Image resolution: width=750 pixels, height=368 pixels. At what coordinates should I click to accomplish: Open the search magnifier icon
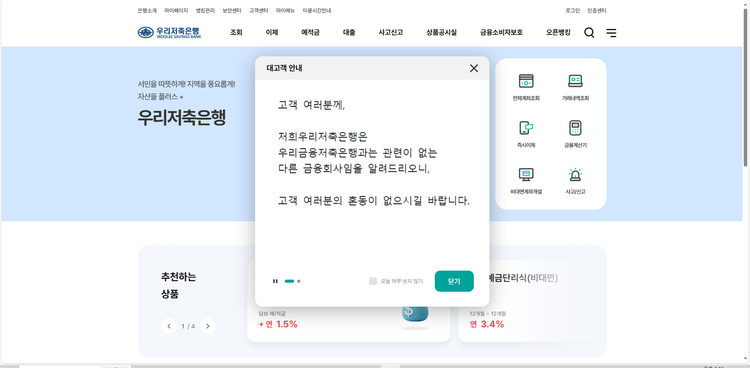[x=589, y=33]
